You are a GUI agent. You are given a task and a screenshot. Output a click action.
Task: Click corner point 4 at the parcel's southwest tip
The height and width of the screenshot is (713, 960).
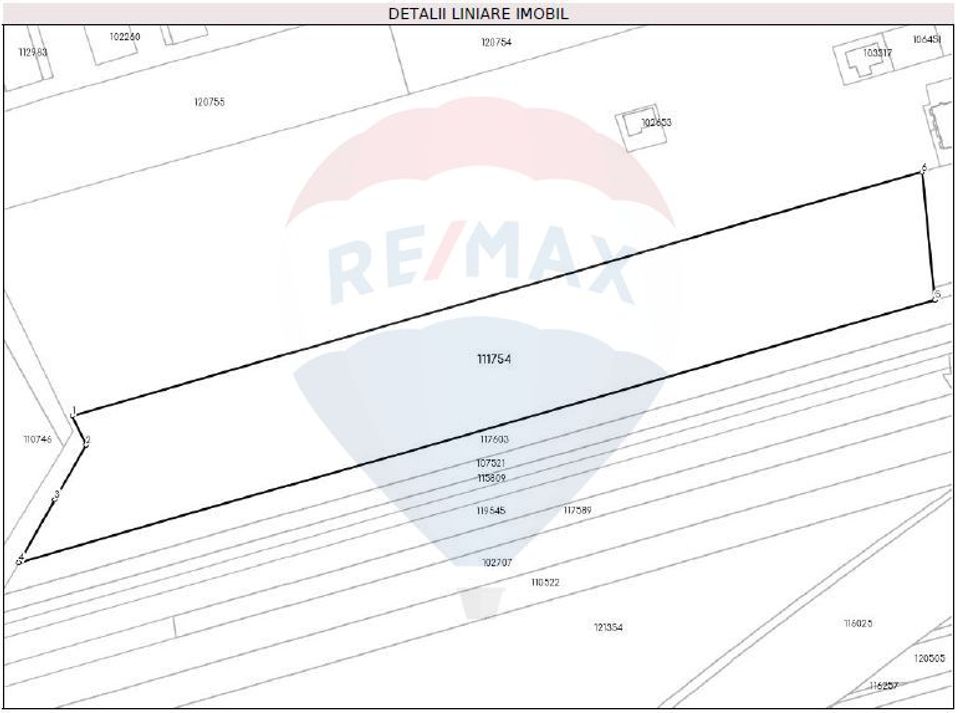click(x=20, y=557)
